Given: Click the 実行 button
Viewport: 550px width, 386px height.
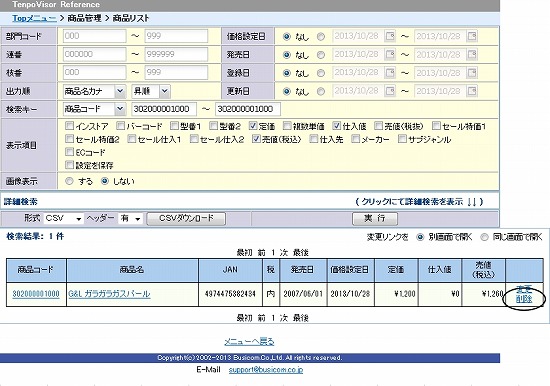Looking at the screenshot, I should click(375, 218).
